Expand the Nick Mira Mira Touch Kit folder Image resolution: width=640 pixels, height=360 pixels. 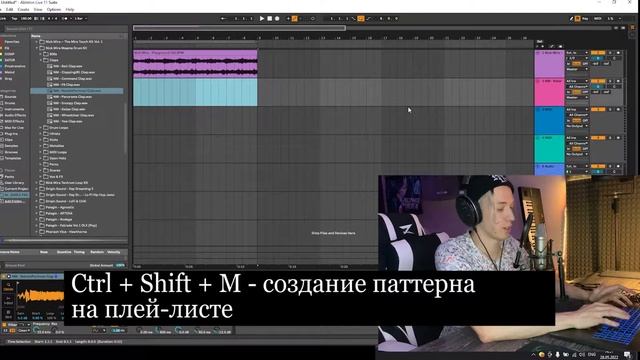[x=37, y=42]
